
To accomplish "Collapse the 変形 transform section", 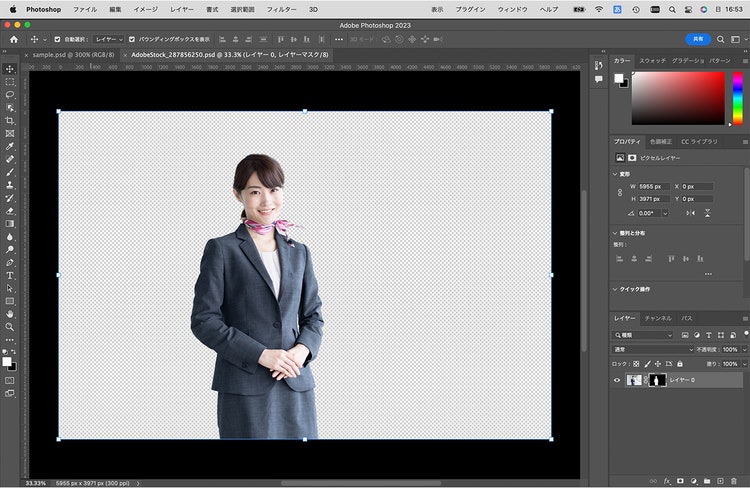I will click(x=615, y=174).
